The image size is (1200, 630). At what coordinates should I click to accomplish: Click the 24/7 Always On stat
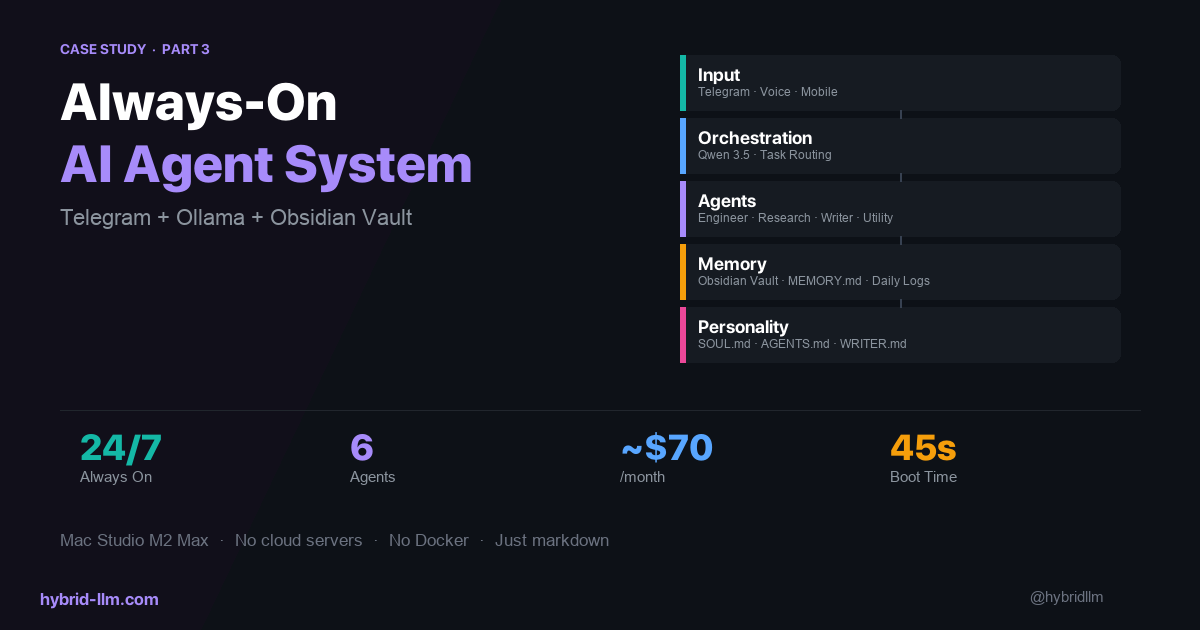pos(120,457)
